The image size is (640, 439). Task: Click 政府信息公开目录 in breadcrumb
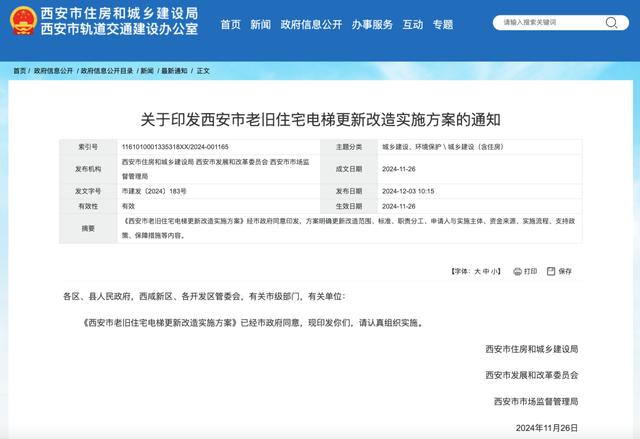107,71
